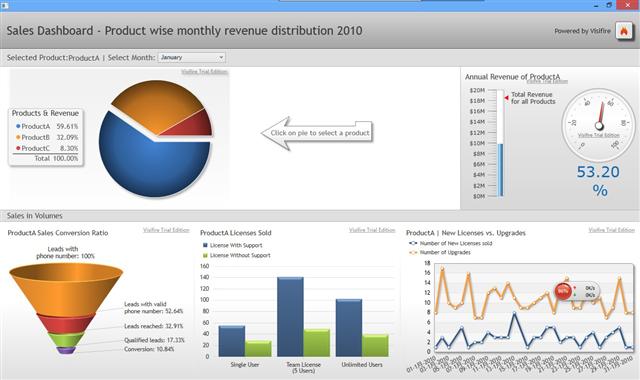This screenshot has width=640, height=380.
Task: Open the Select Month dropdown
Action: (x=191, y=58)
